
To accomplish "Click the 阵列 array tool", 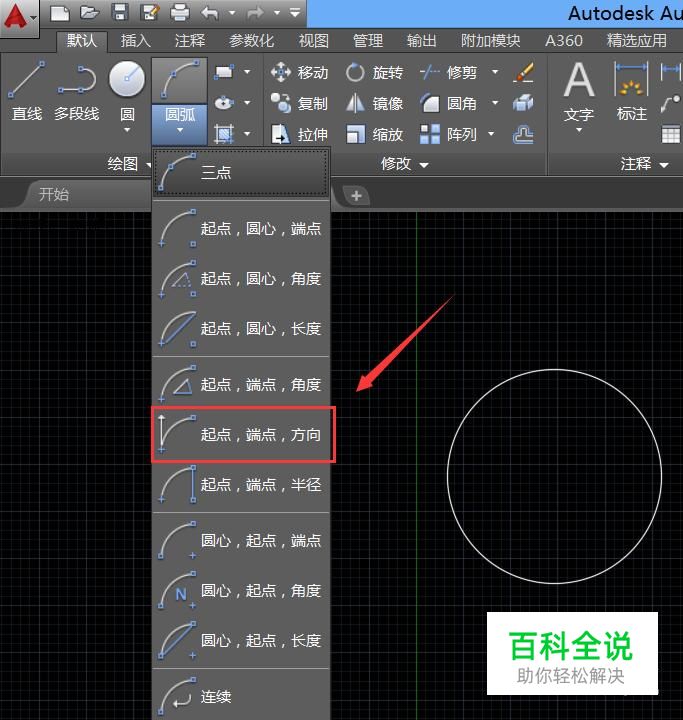I will click(449, 135).
